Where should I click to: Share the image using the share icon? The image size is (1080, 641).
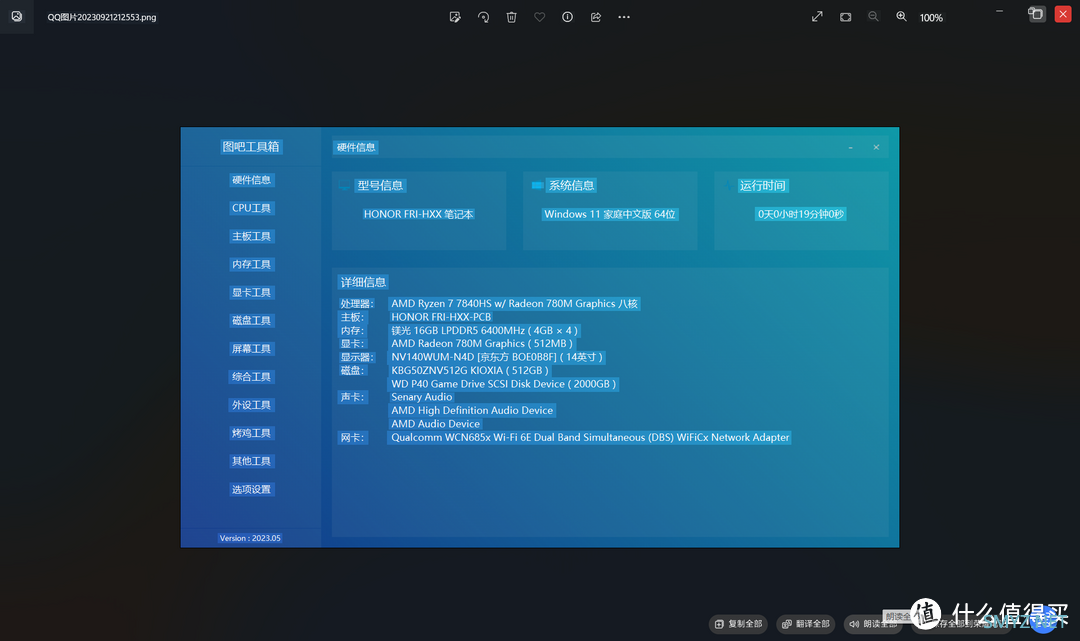pos(596,17)
